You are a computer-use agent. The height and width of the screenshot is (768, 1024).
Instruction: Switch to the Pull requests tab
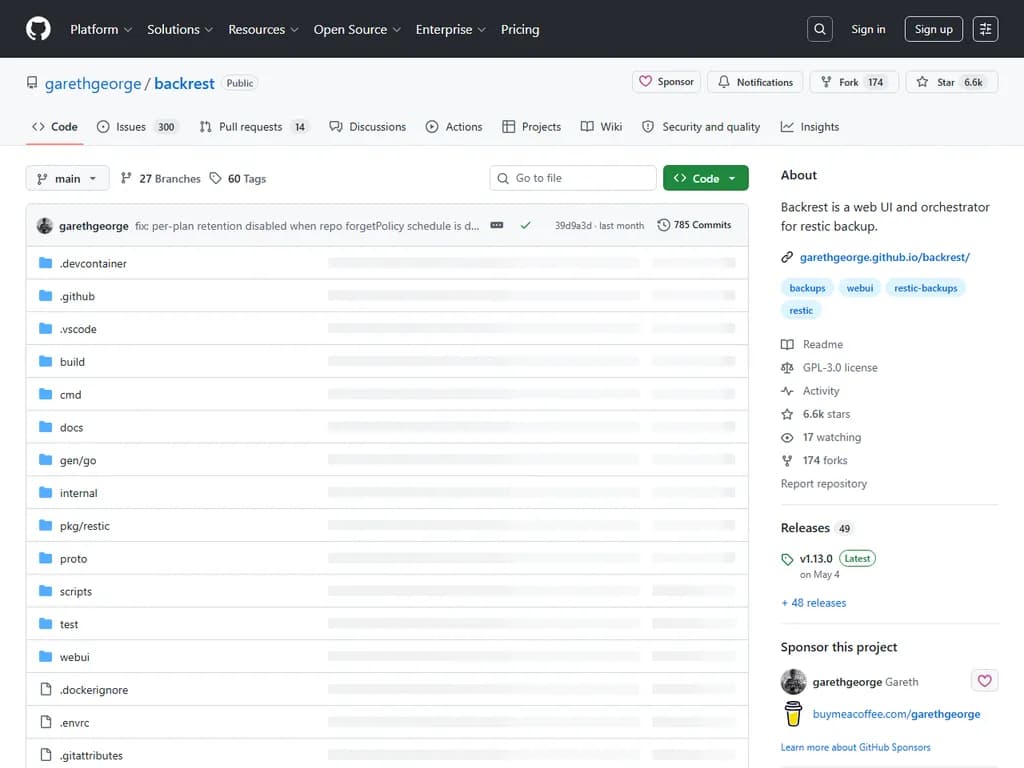pyautogui.click(x=253, y=127)
